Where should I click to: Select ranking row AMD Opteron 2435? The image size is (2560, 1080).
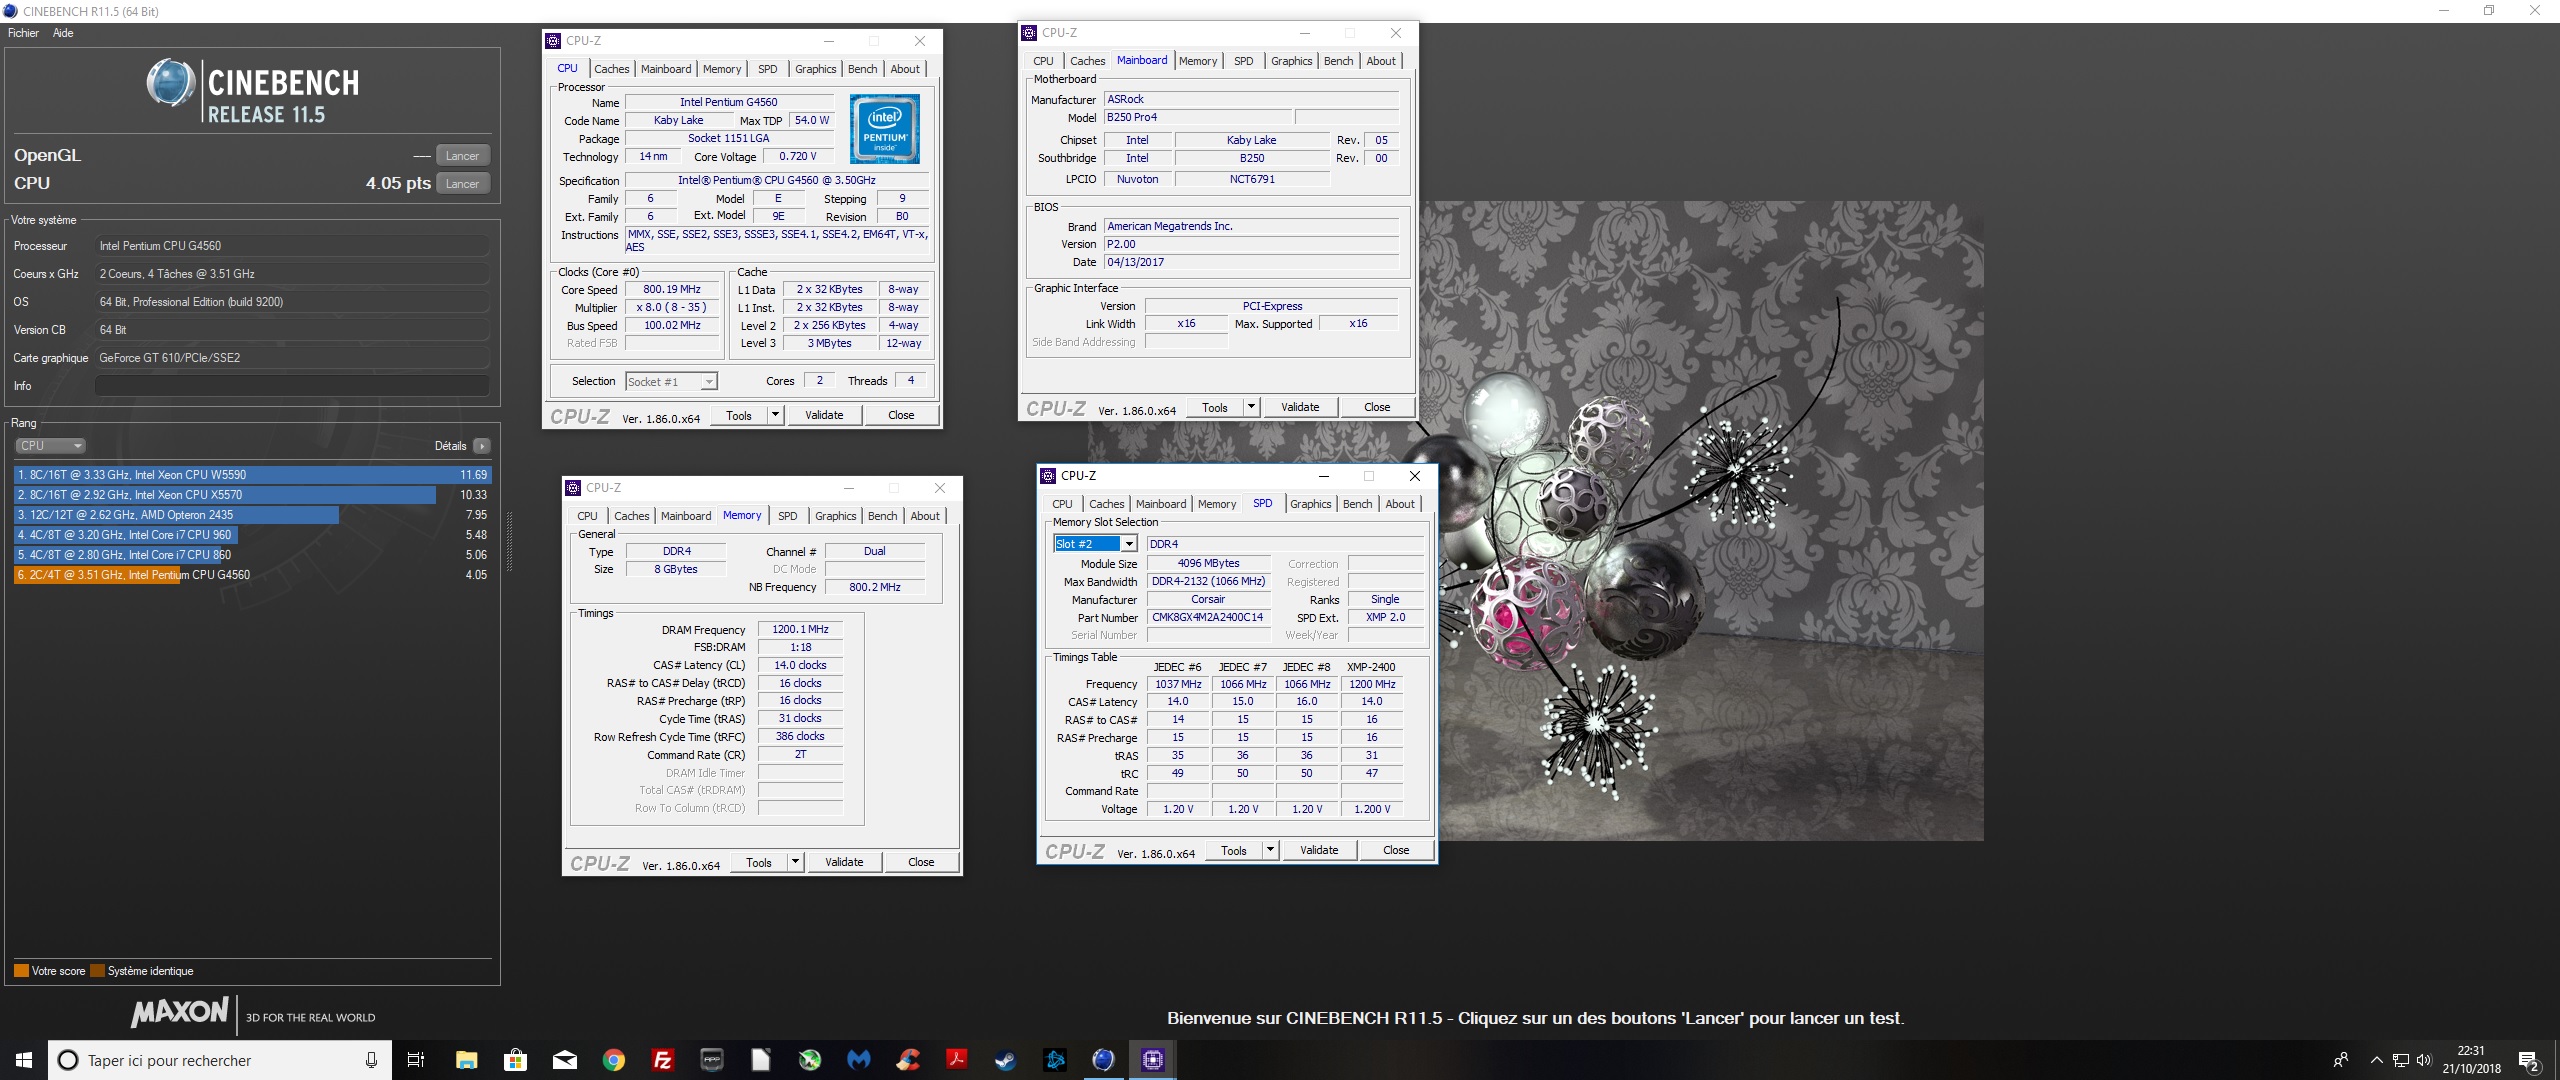253,515
